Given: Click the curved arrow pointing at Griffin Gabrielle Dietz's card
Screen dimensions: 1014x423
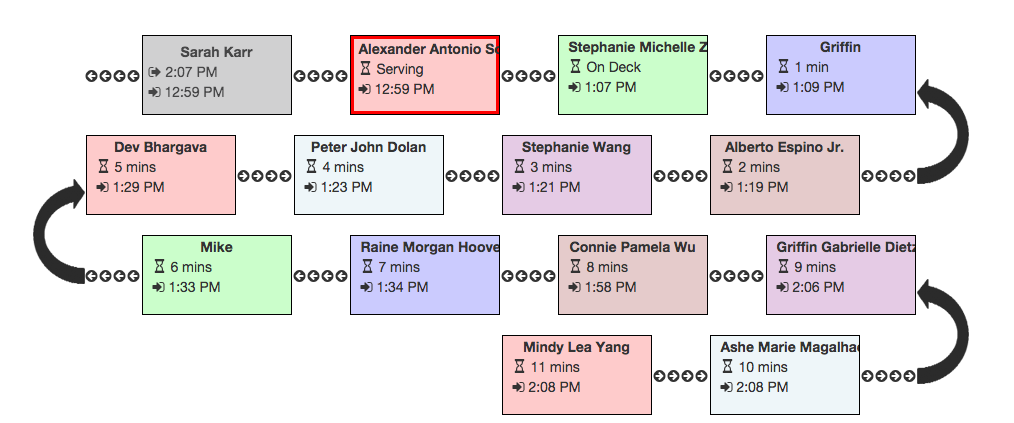Looking at the screenshot, I should tap(942, 332).
